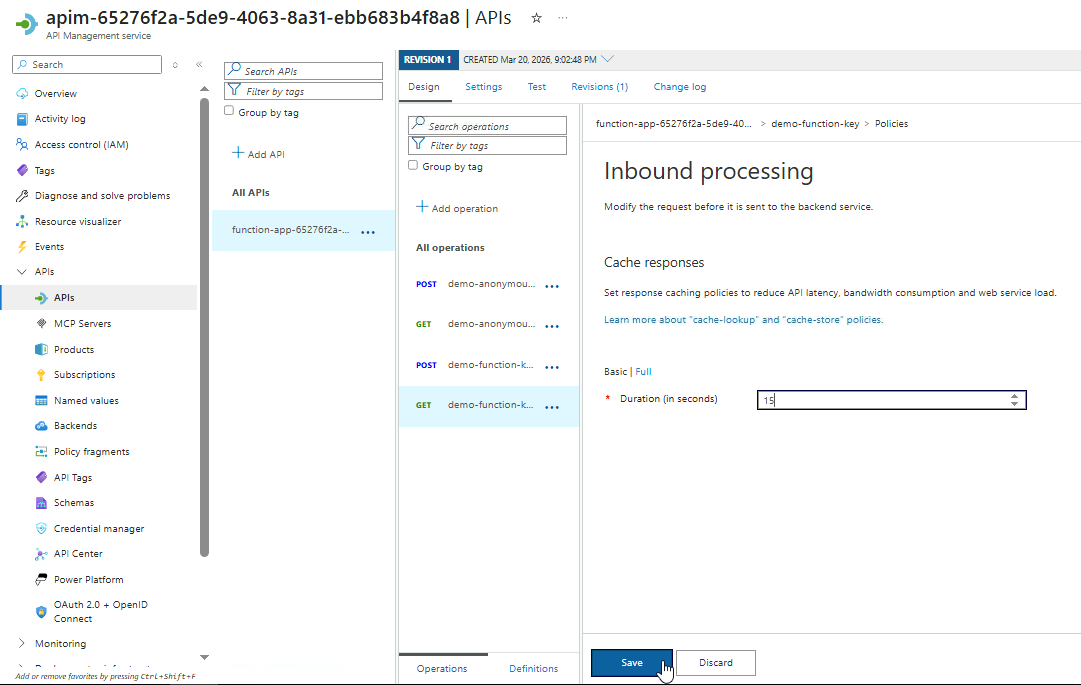Increase Duration using the stepper up arrow
Viewport: 1081px width, 685px height.
pyautogui.click(x=1014, y=396)
